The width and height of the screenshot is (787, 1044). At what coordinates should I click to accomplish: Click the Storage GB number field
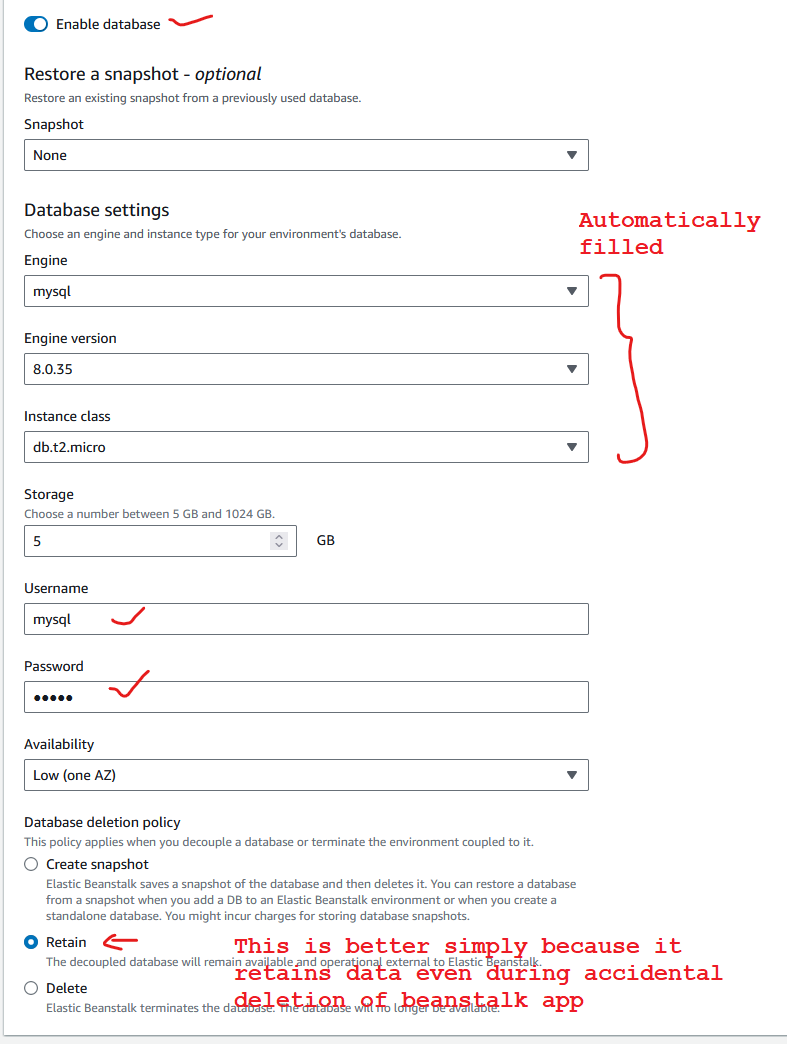tap(145, 541)
